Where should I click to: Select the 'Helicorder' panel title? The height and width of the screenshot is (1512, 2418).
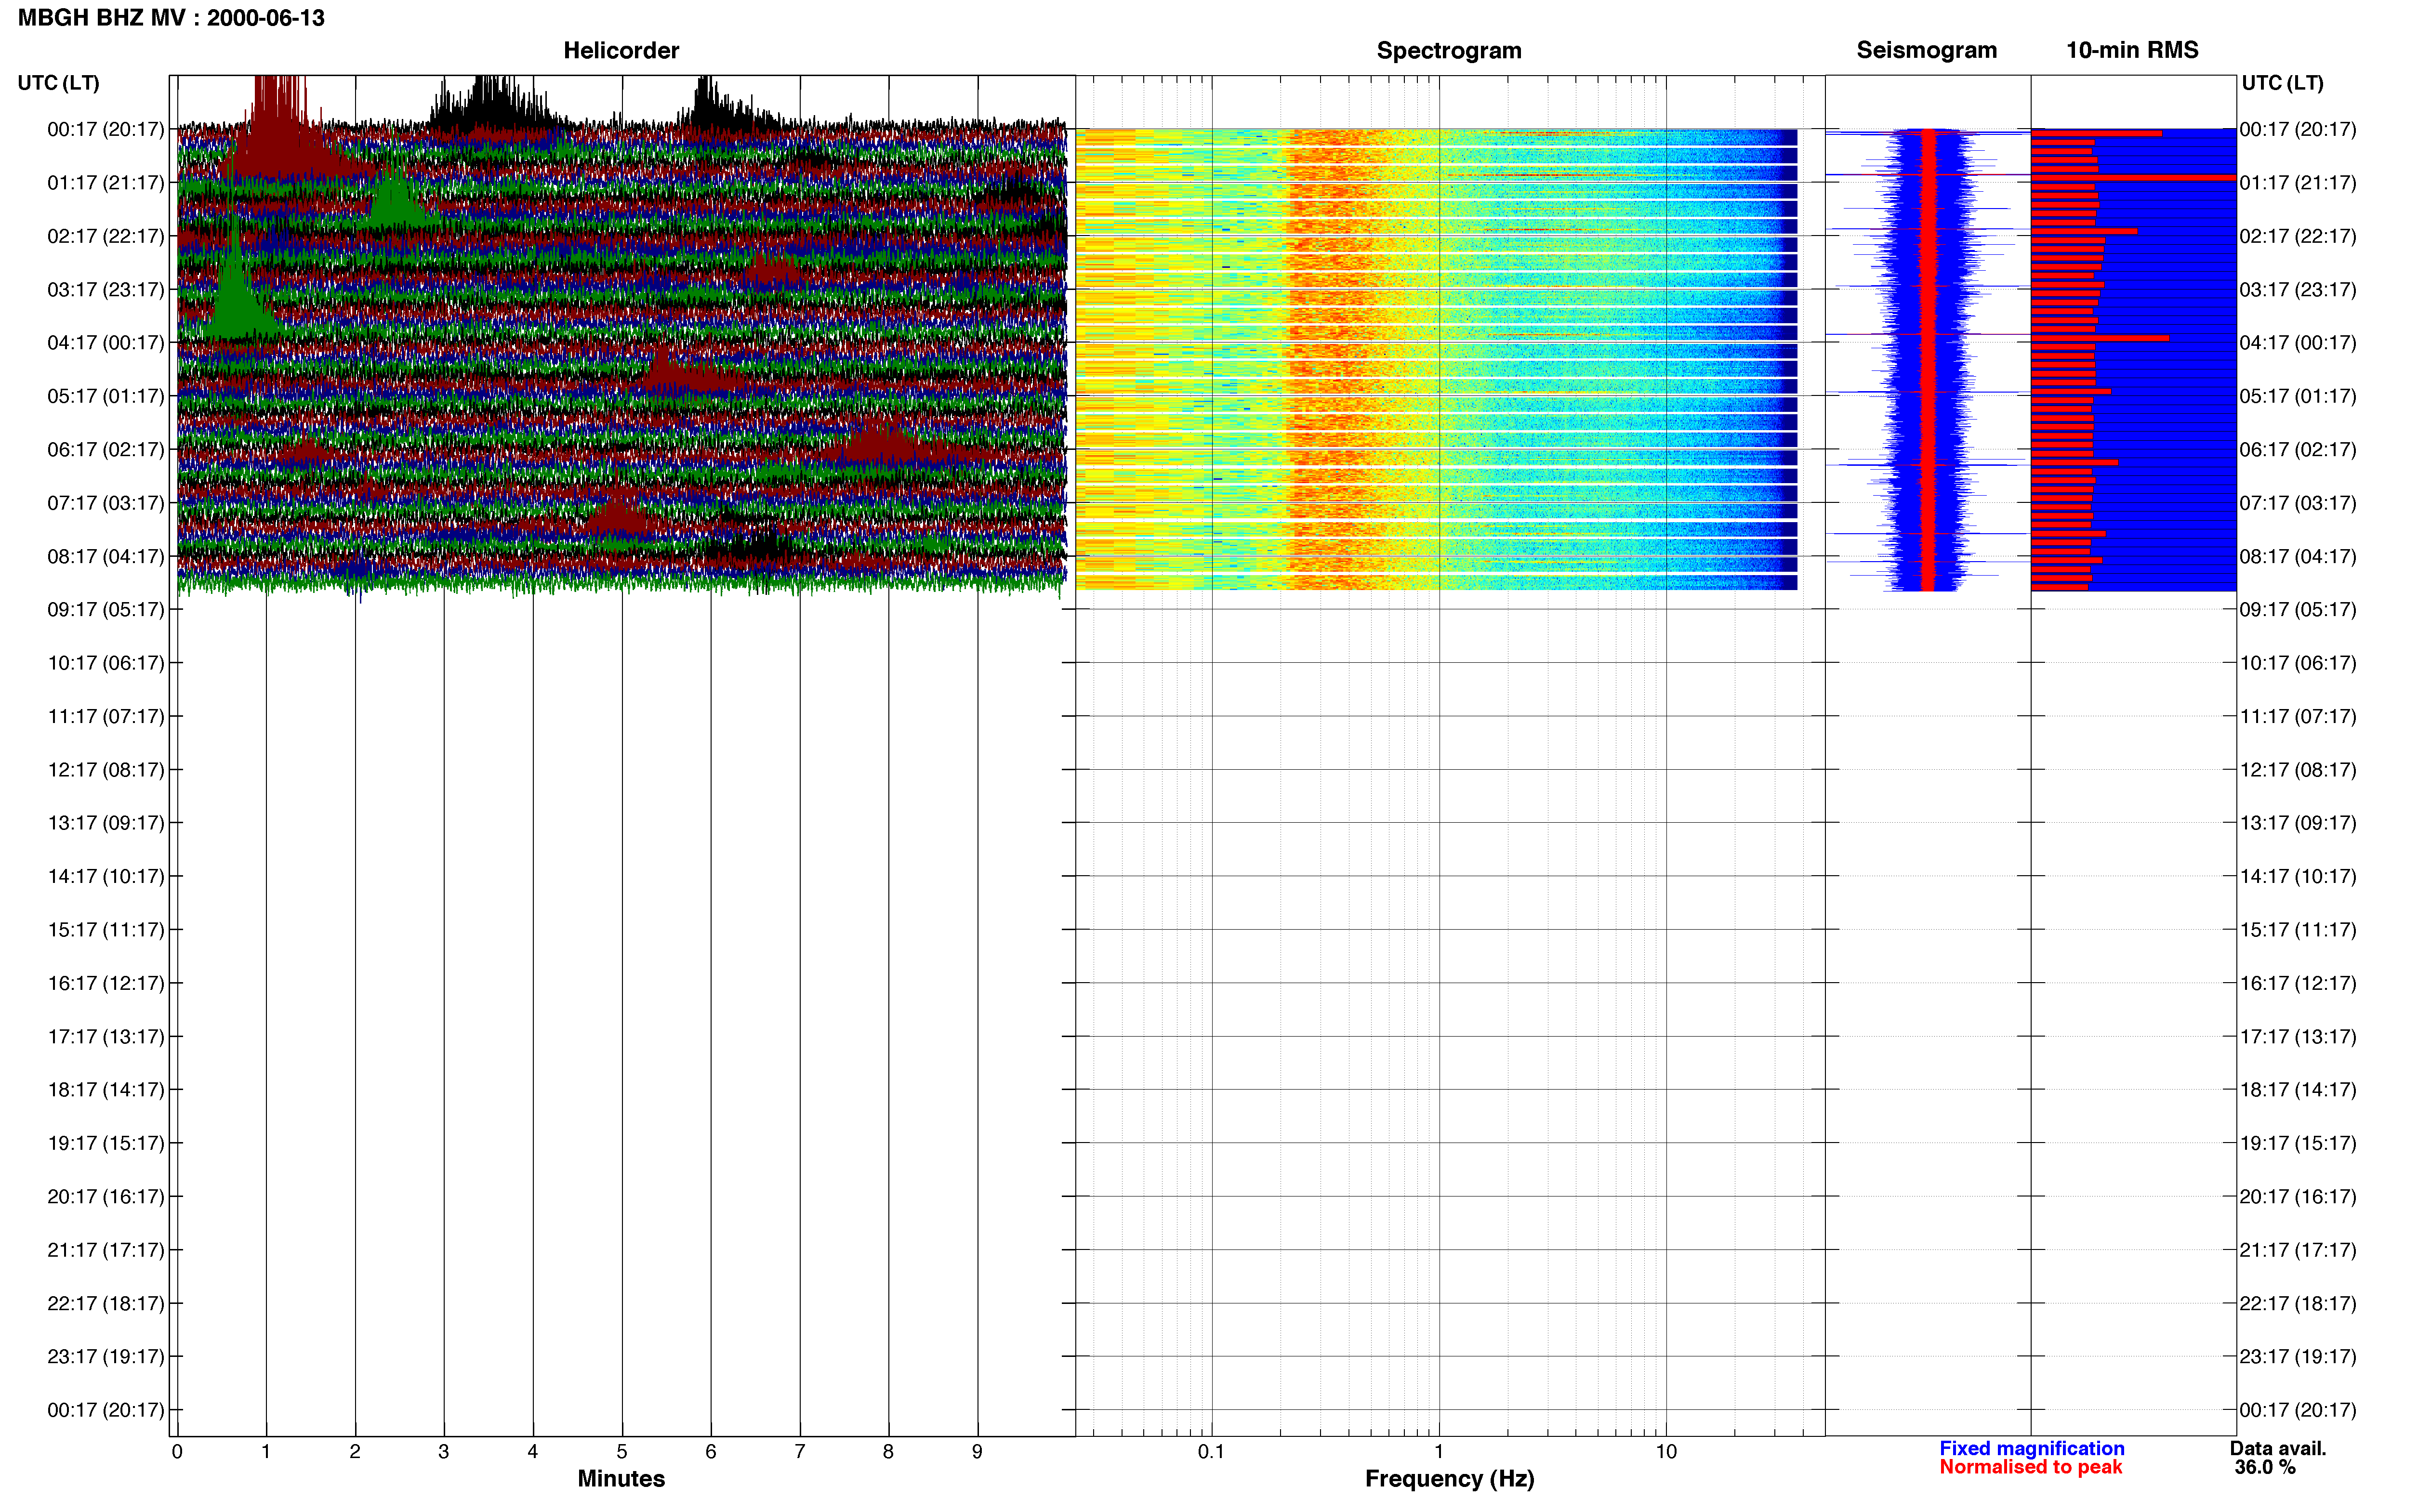tap(621, 50)
